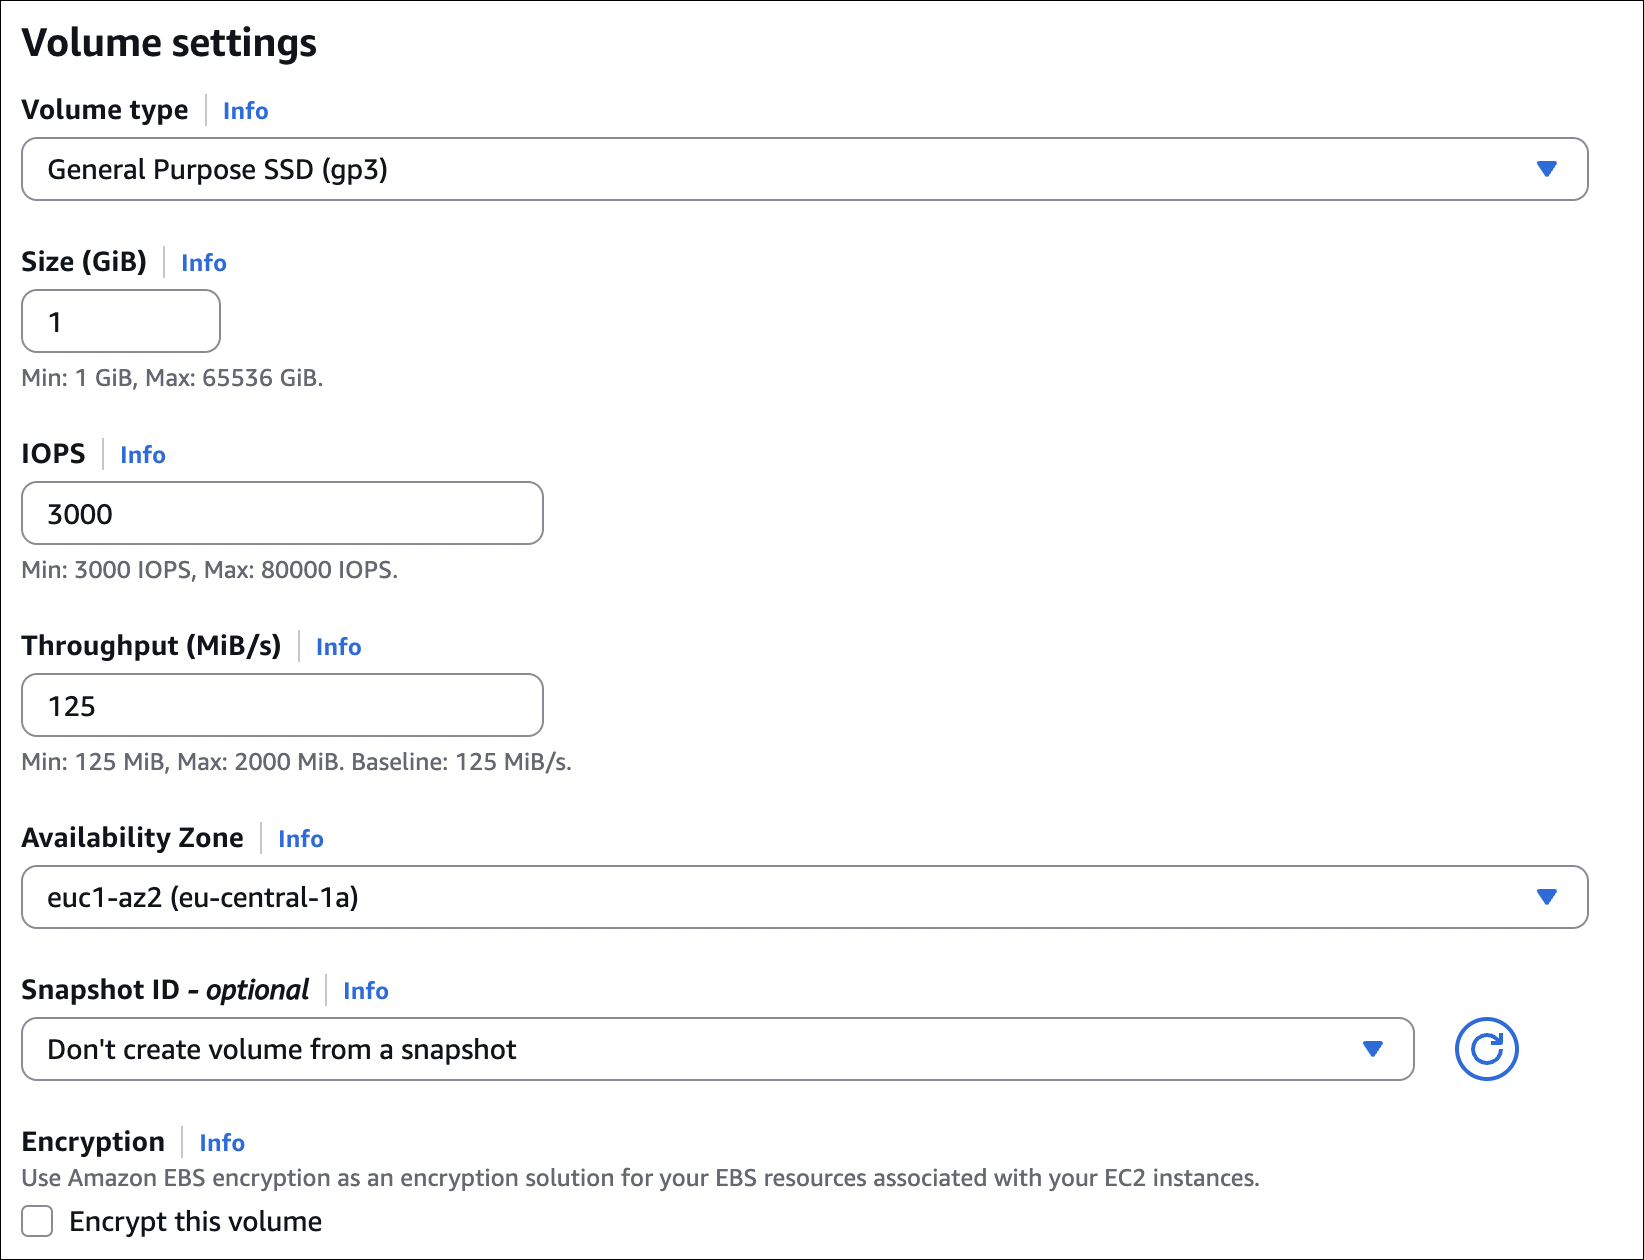Screen dimensions: 1644x1260
Task: View Info about Availability Zone
Action: coord(300,839)
